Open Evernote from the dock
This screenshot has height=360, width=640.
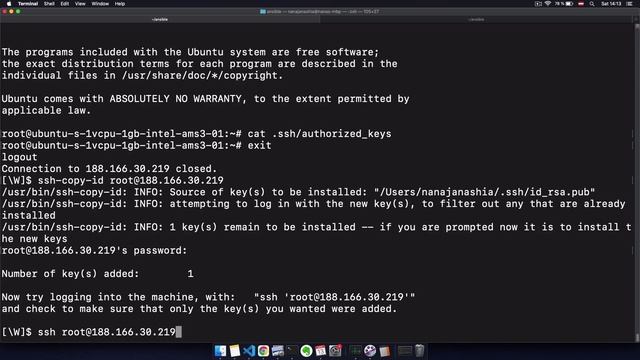coord(306,351)
